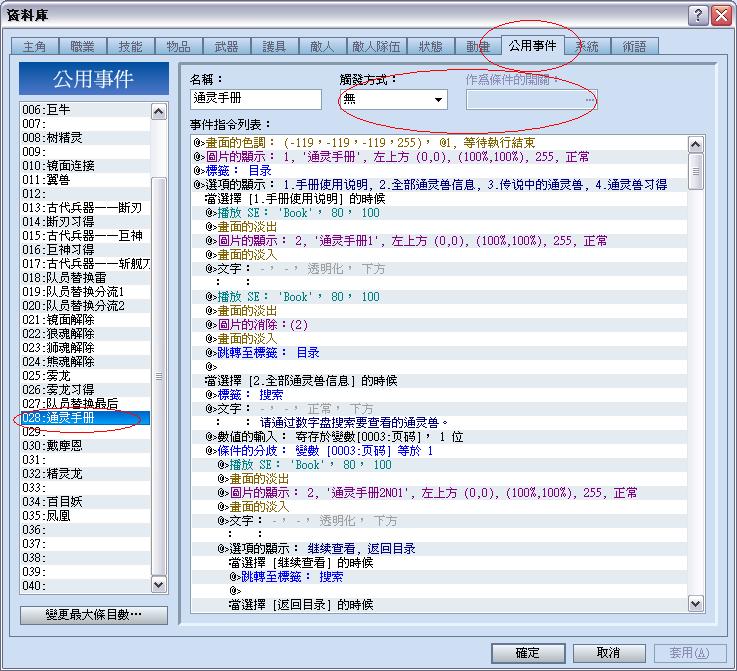Select list item 014:断刃习得
Screen dimensions: 737x671
pyautogui.click(x=85, y=221)
